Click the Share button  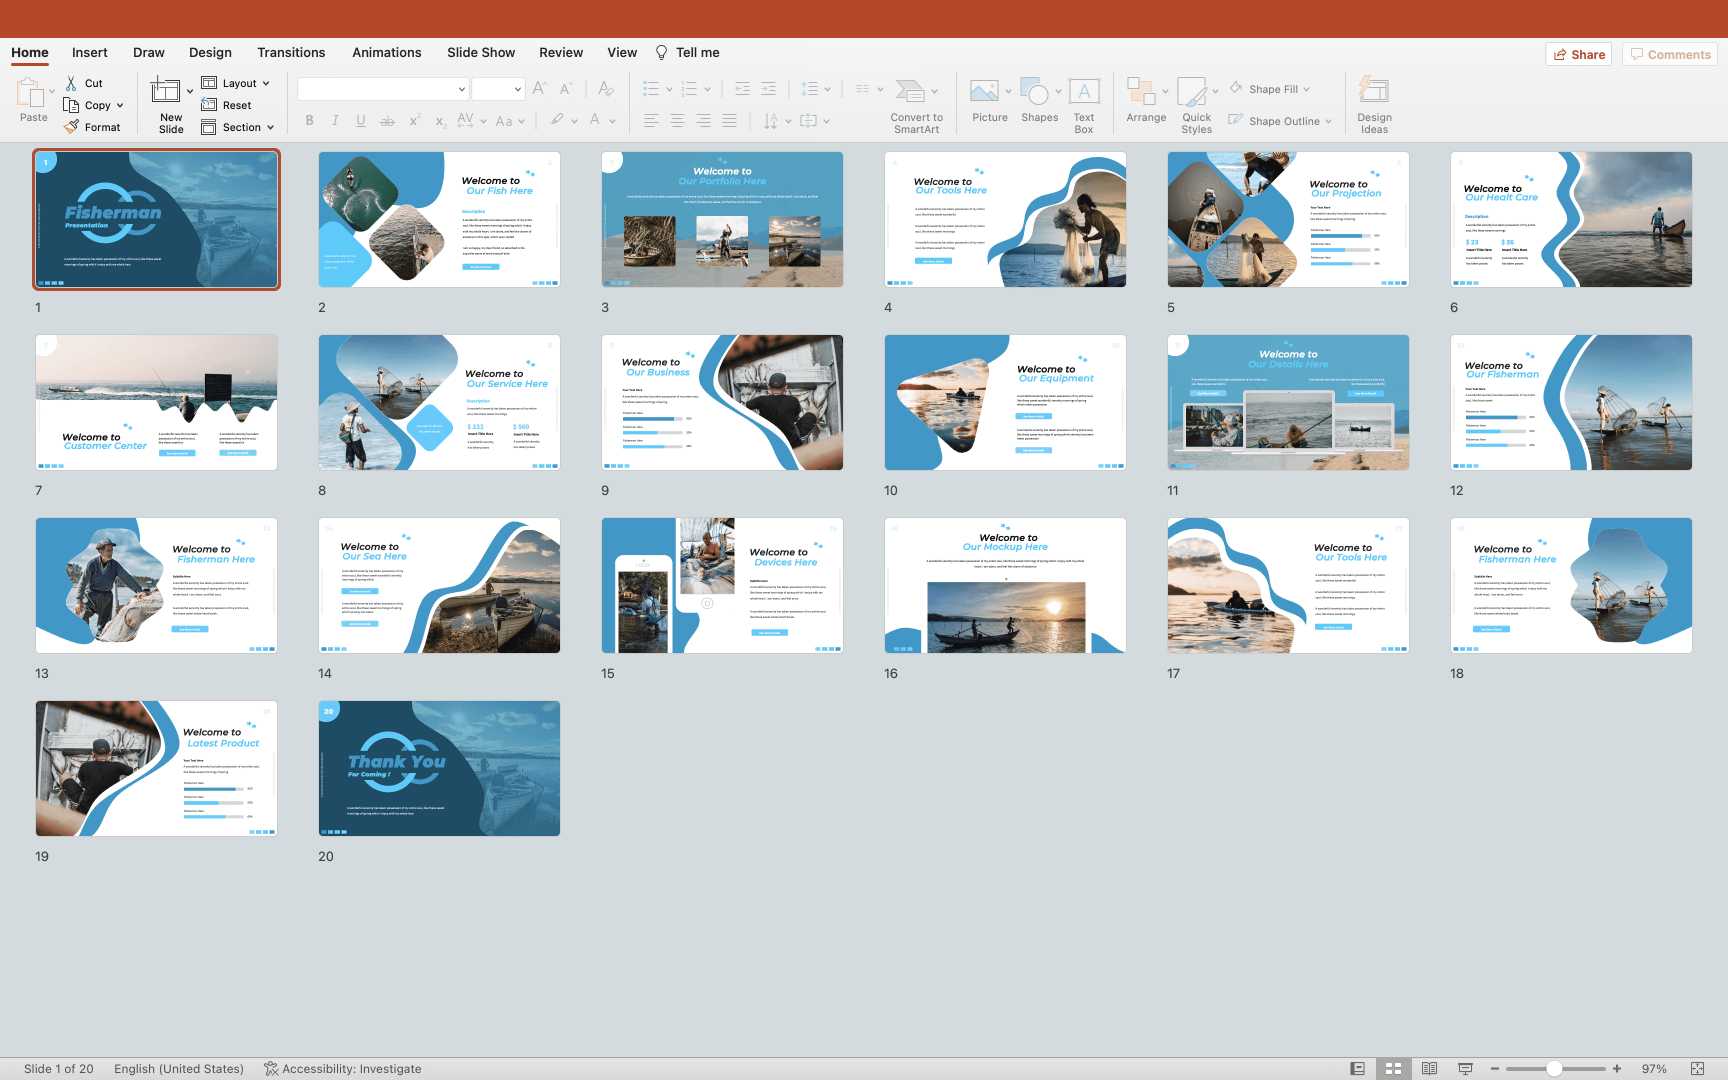[1580, 54]
